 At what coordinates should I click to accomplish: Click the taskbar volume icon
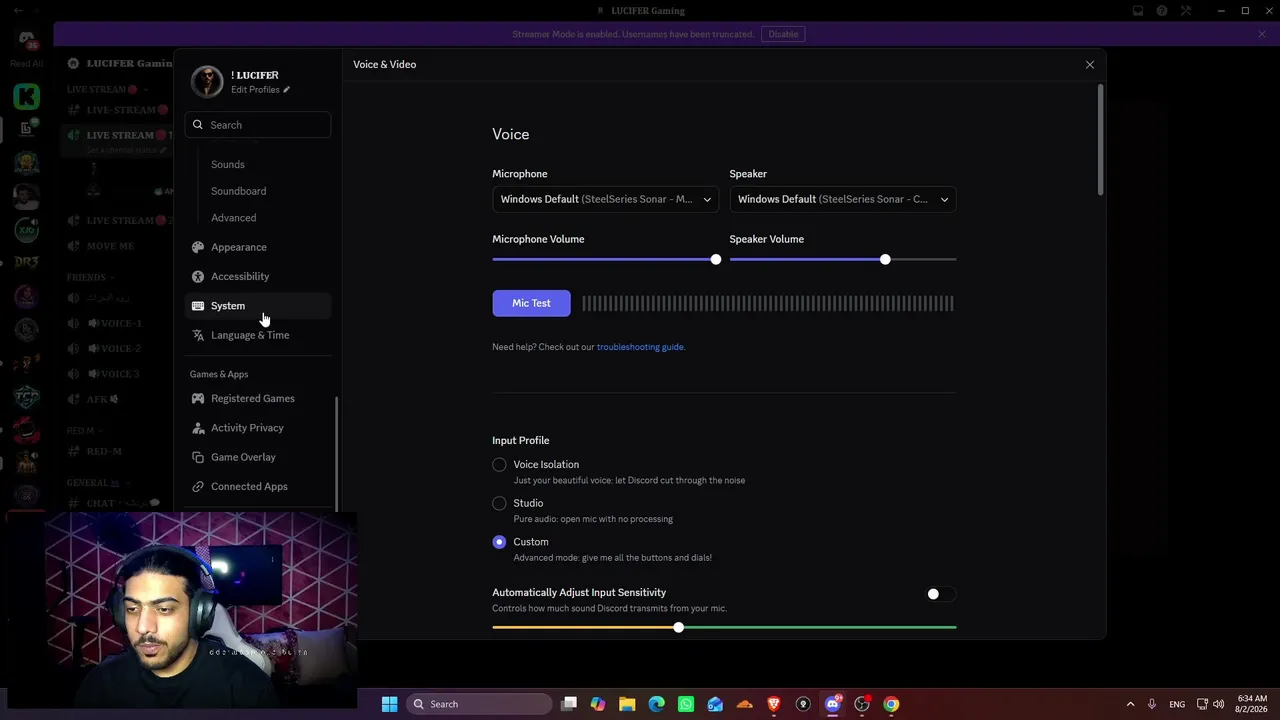[x=1219, y=704]
